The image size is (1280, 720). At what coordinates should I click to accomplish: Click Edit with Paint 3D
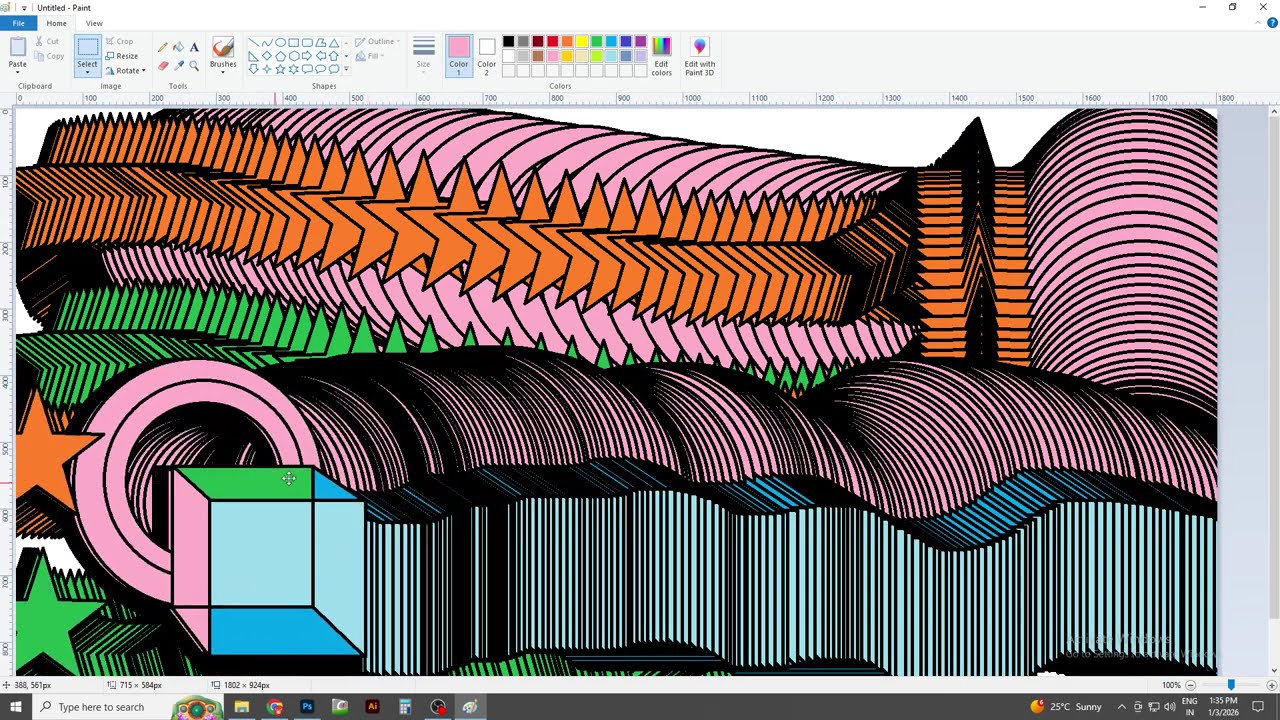tap(699, 56)
